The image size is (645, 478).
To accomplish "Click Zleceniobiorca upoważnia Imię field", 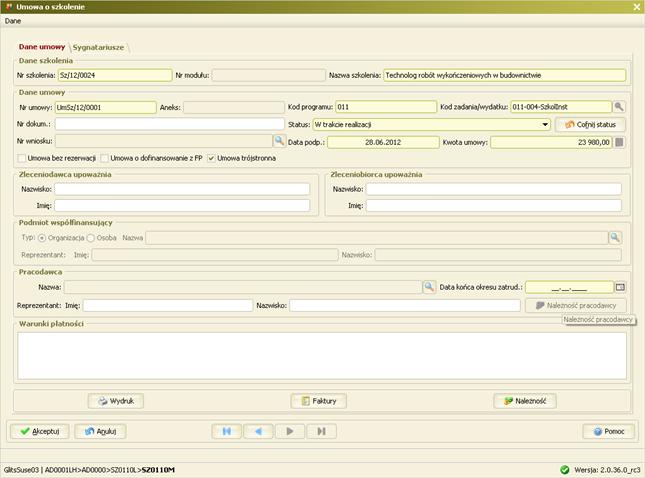I will tap(494, 205).
